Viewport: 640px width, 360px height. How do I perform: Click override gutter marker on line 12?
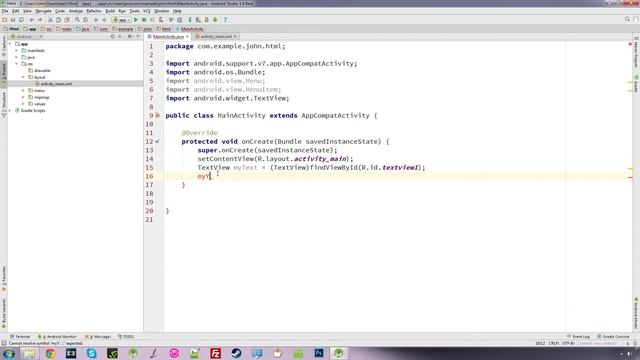(157, 142)
